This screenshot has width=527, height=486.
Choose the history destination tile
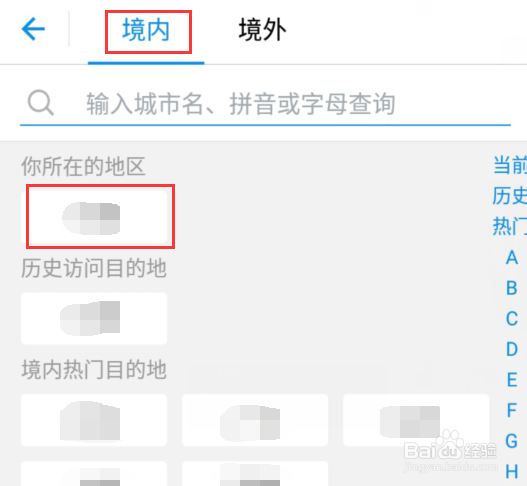coord(94,318)
